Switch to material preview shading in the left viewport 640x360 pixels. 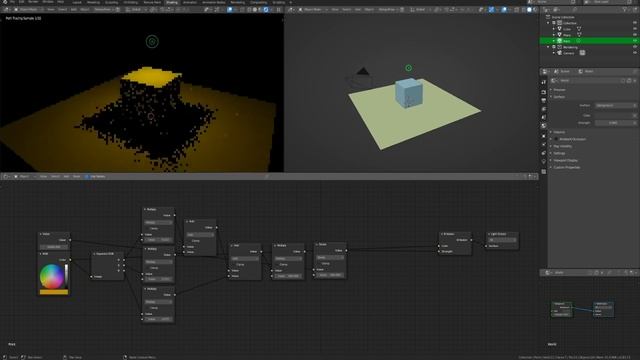coord(260,9)
